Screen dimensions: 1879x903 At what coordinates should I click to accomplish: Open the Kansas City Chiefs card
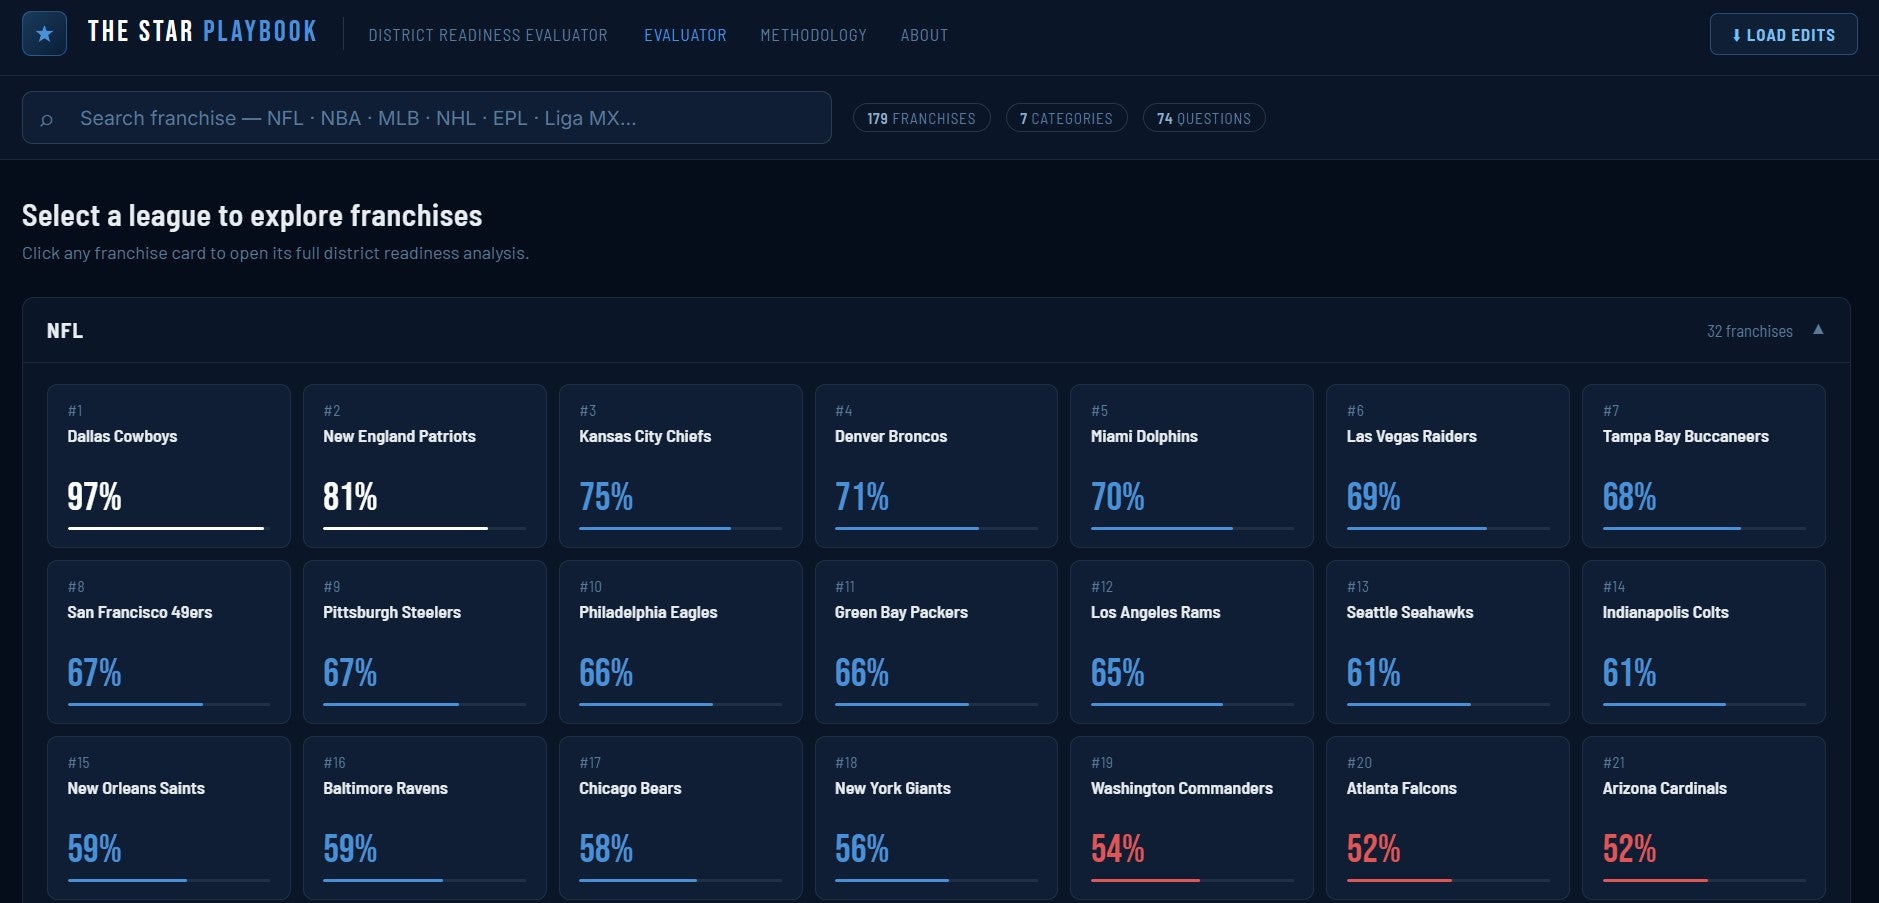[x=681, y=466]
